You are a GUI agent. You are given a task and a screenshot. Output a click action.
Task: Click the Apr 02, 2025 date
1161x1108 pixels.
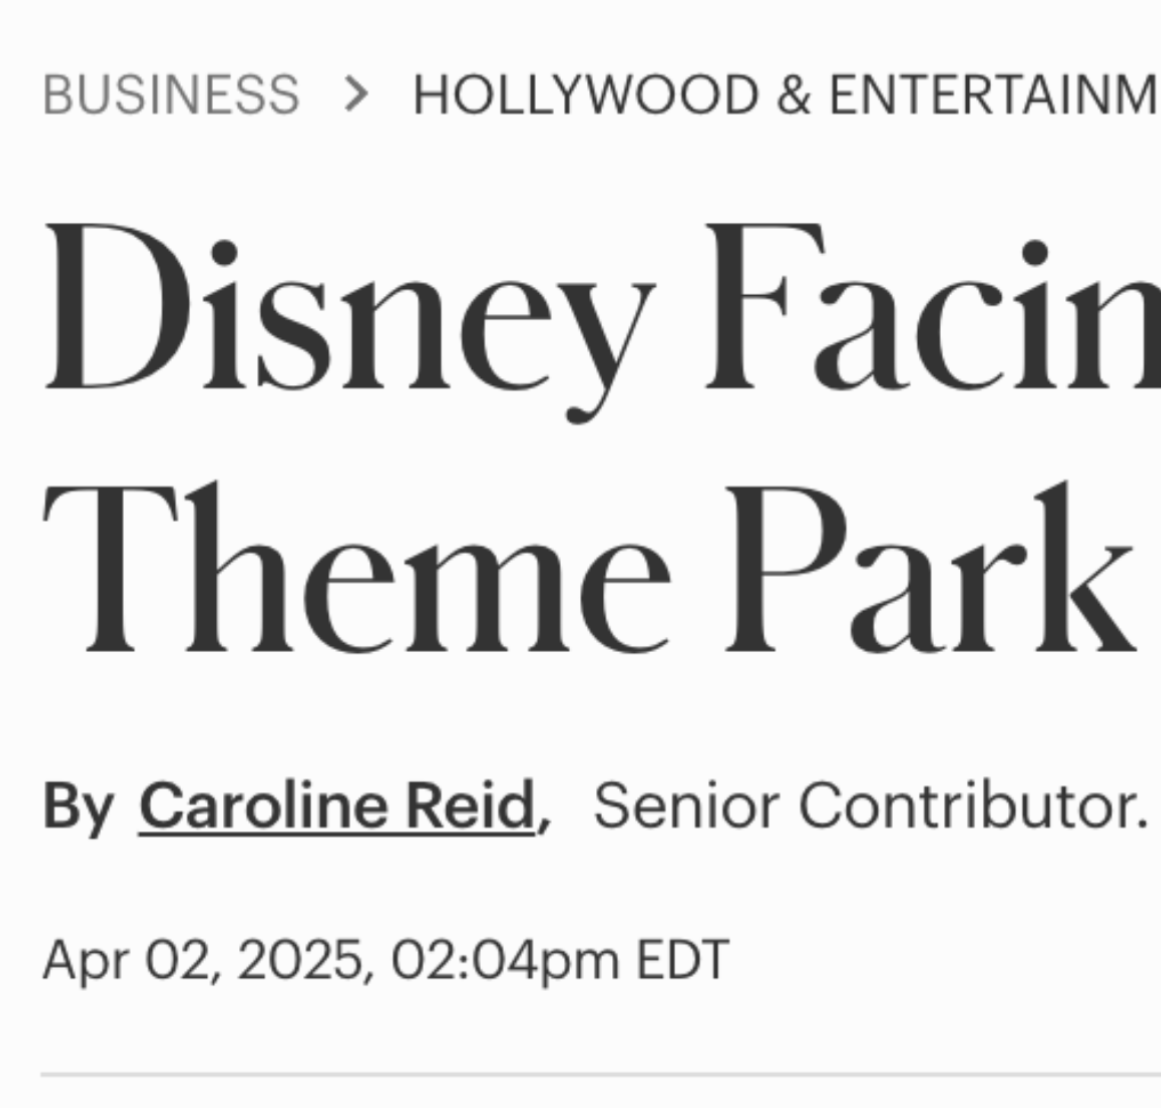coord(203,961)
